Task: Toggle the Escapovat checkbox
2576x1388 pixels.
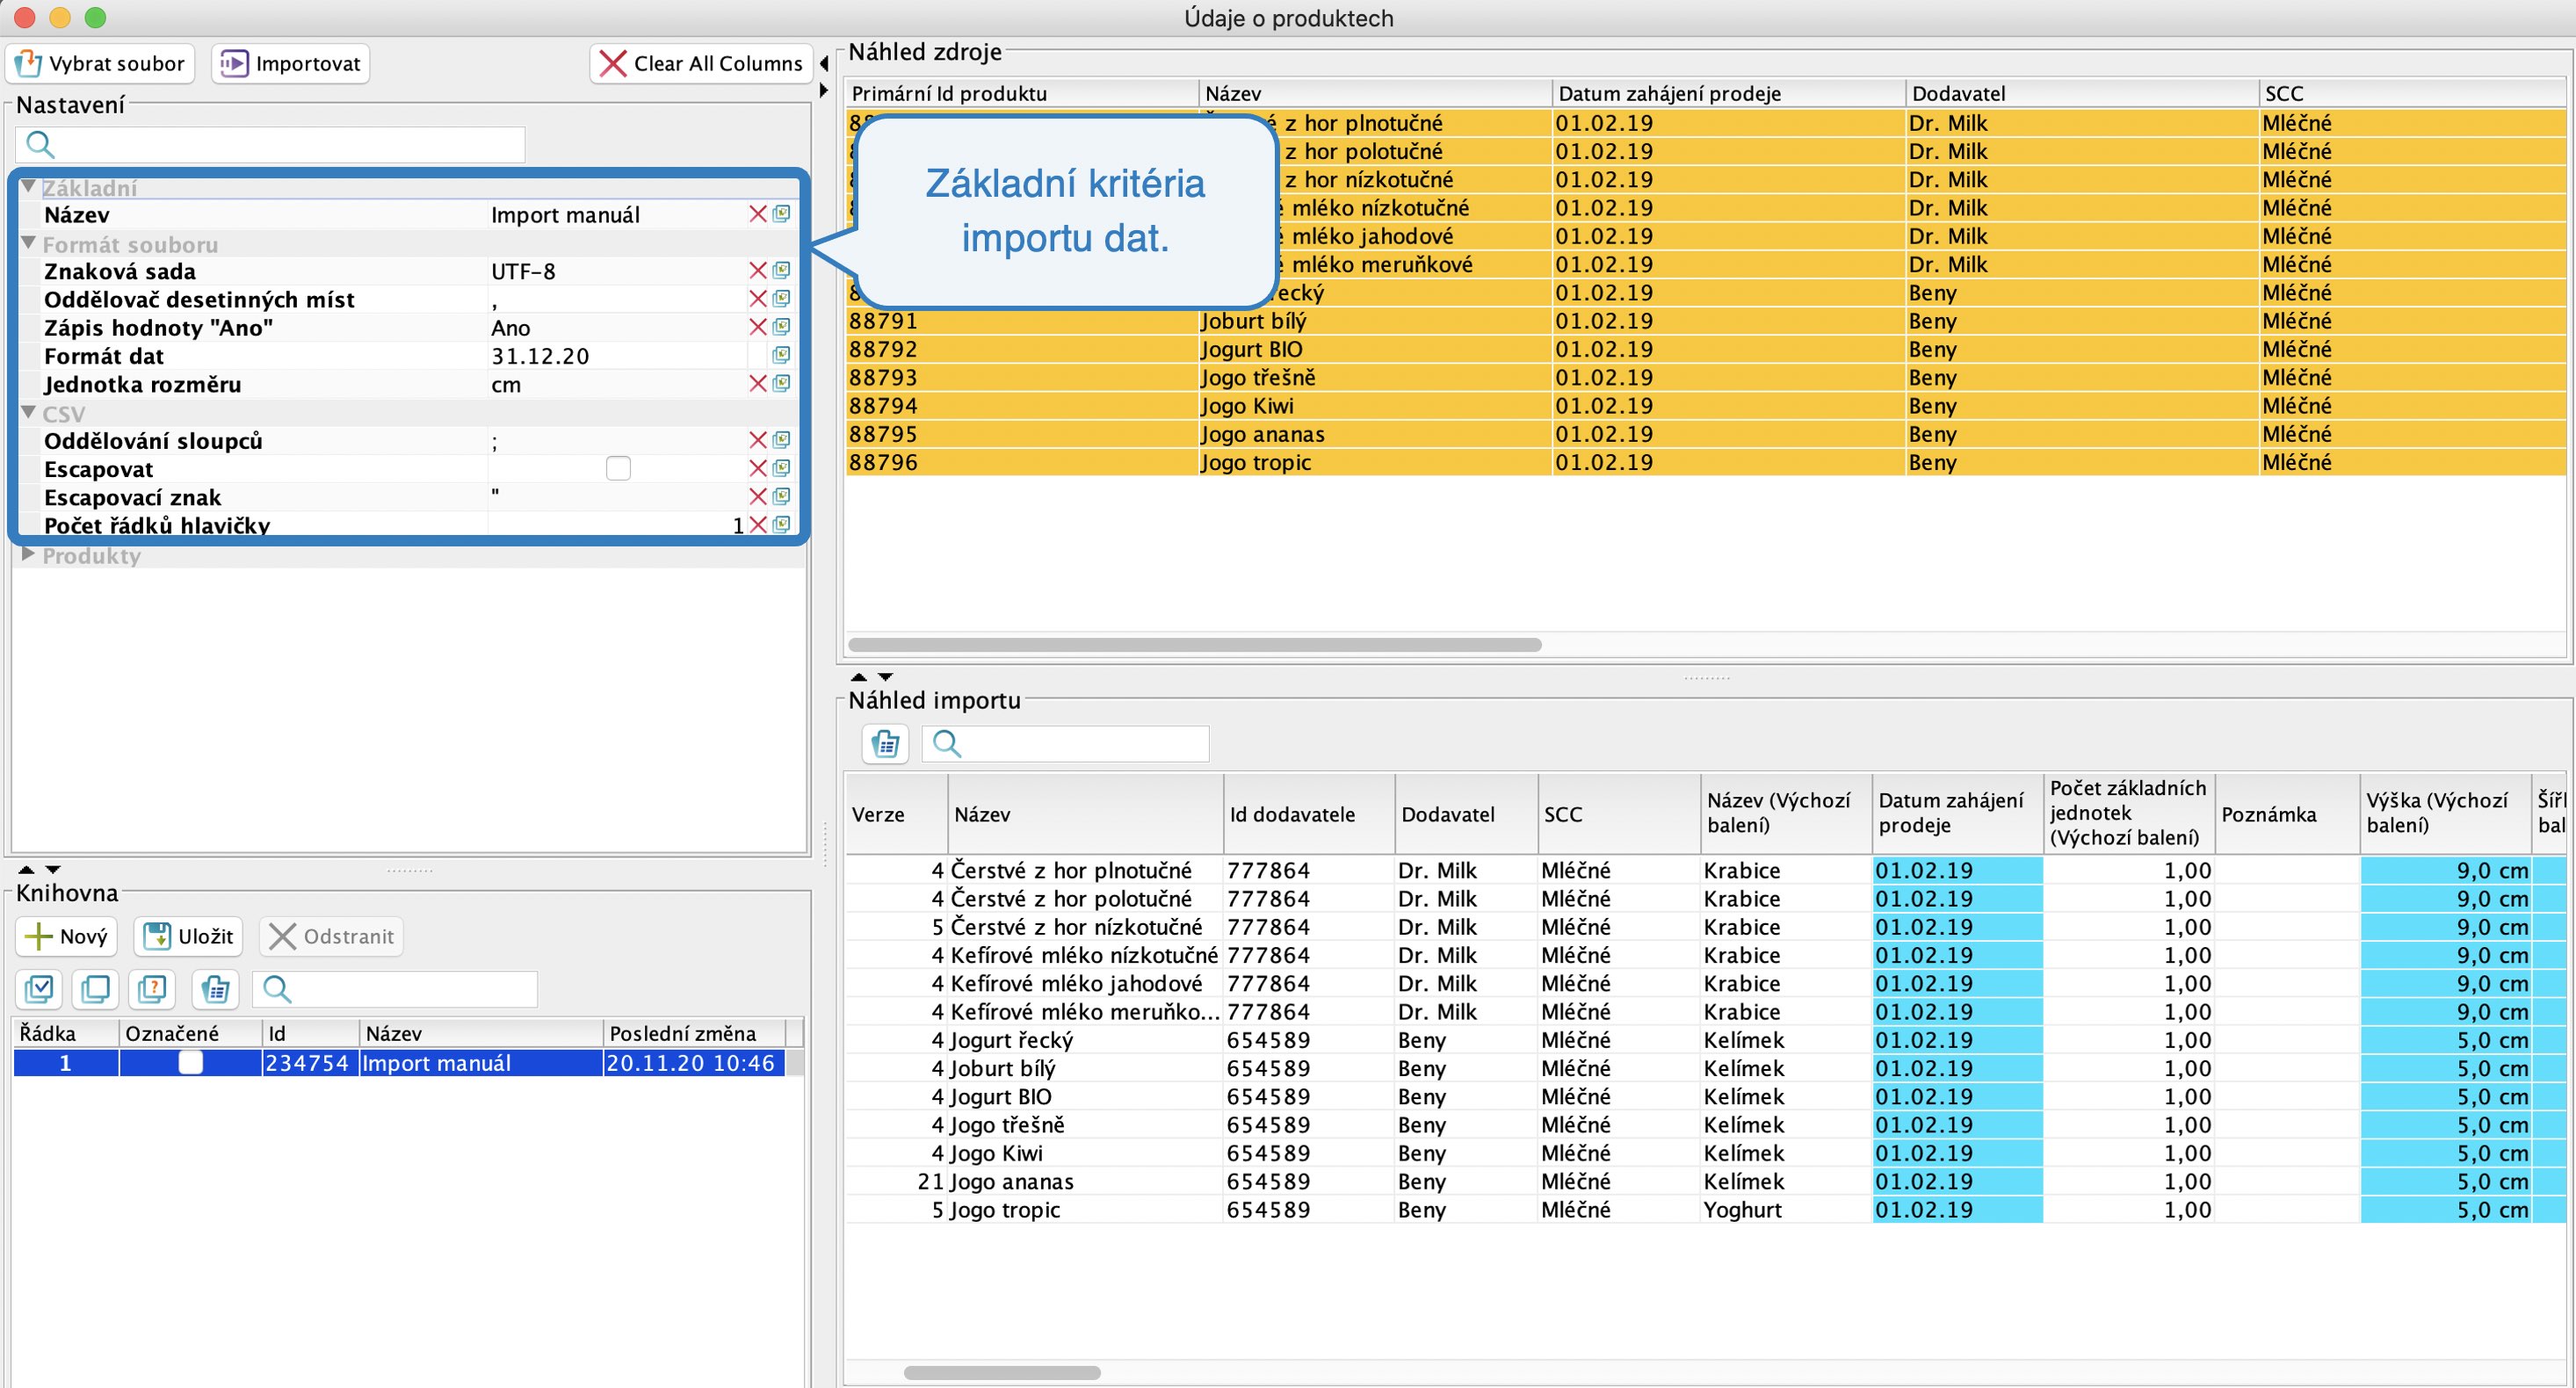Action: (x=618, y=468)
